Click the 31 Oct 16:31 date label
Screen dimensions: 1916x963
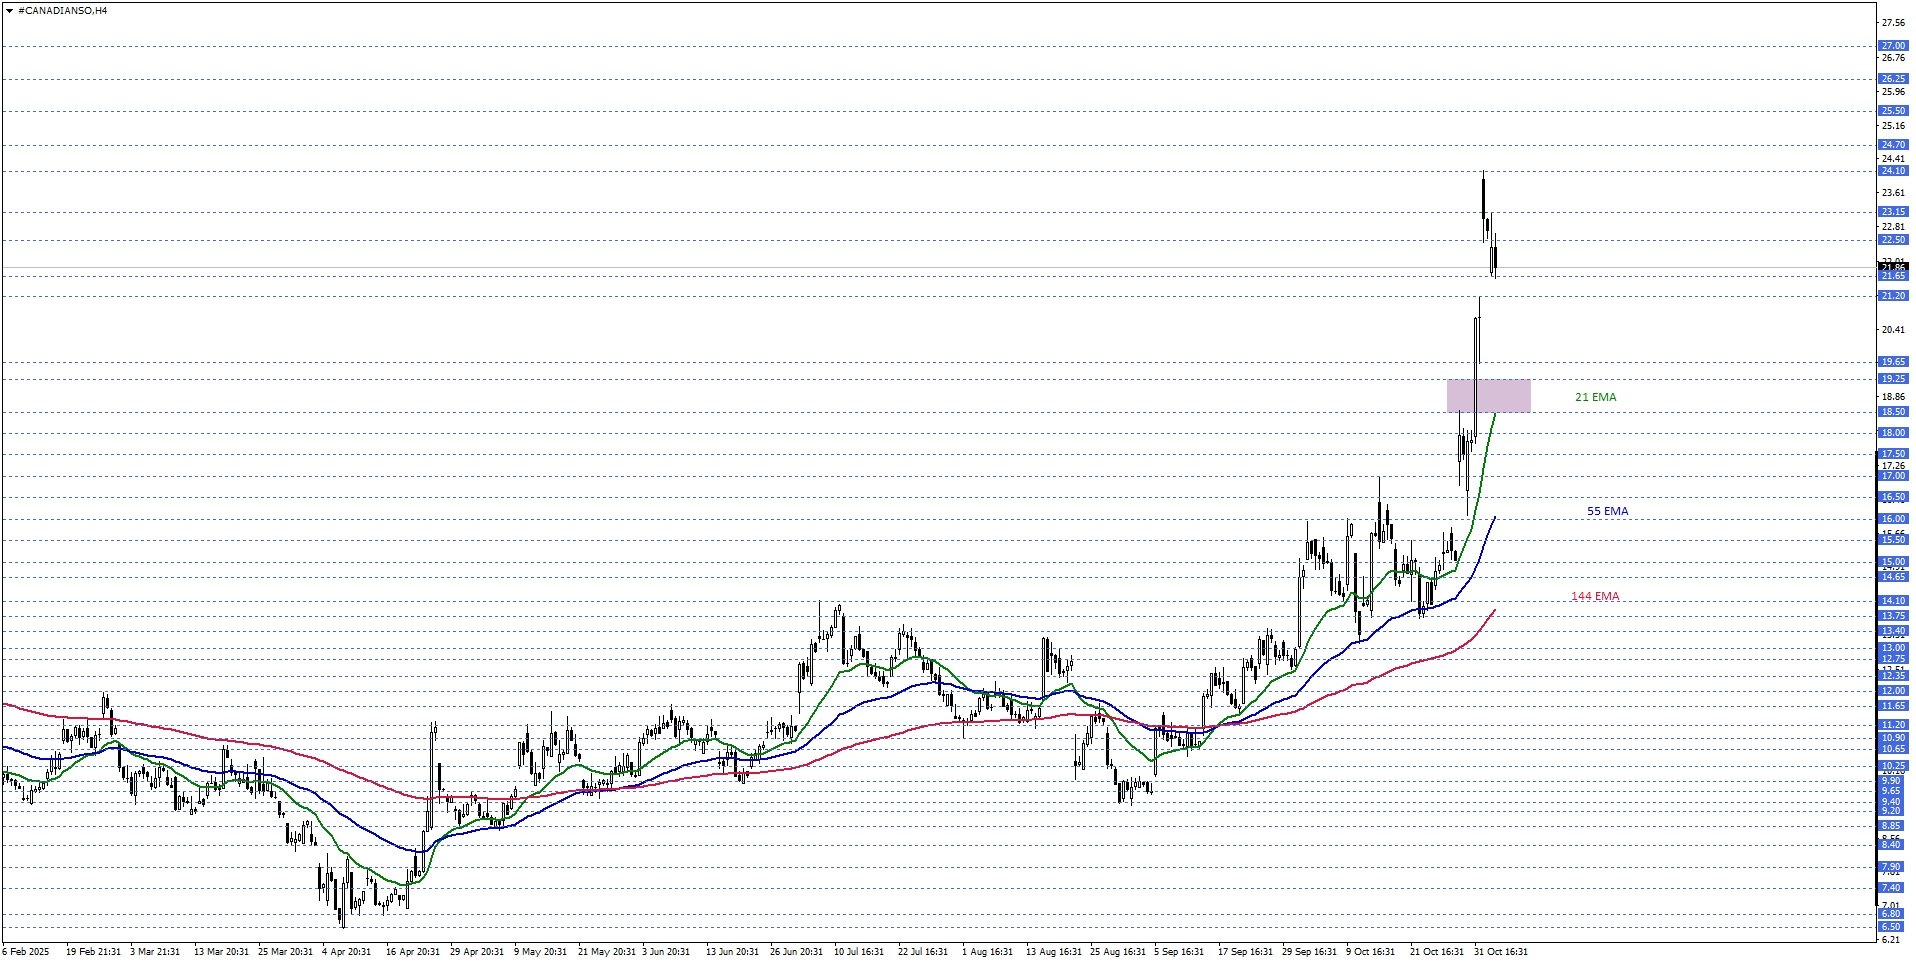pos(1500,951)
